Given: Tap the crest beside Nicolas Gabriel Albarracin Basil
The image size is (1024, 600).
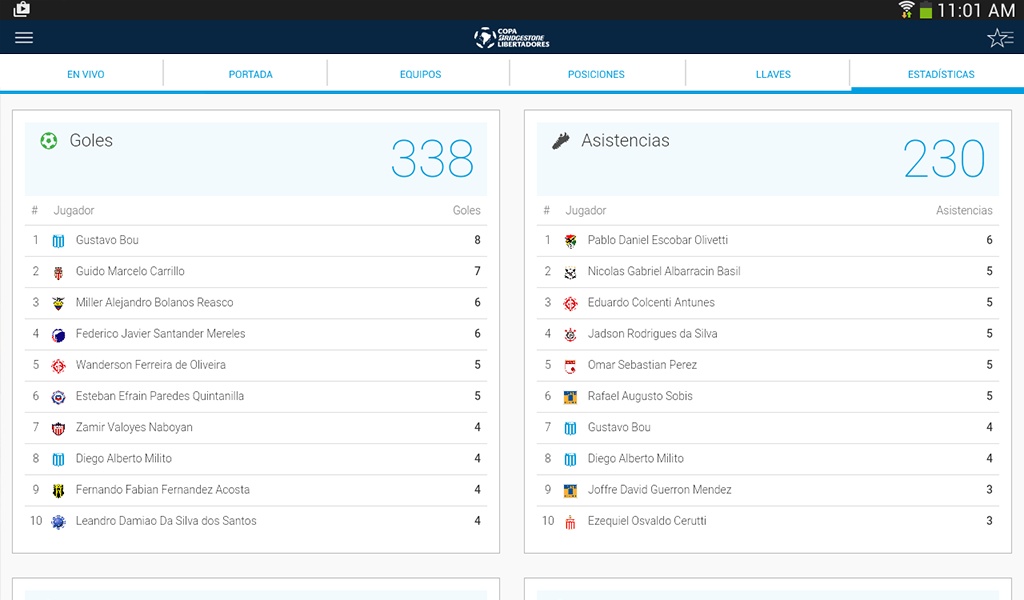Looking at the screenshot, I should pos(570,272).
